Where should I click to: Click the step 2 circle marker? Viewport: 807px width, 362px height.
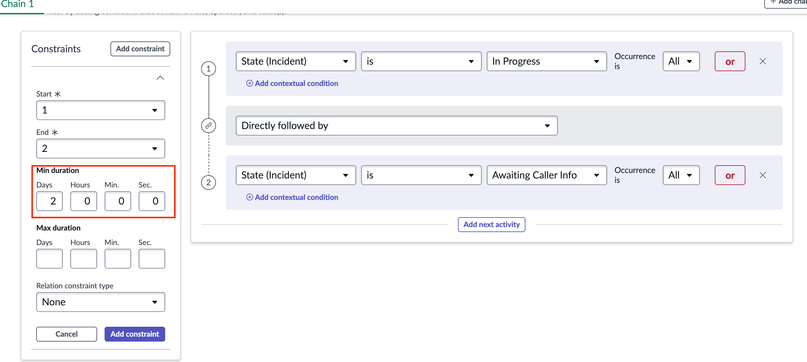click(x=208, y=183)
